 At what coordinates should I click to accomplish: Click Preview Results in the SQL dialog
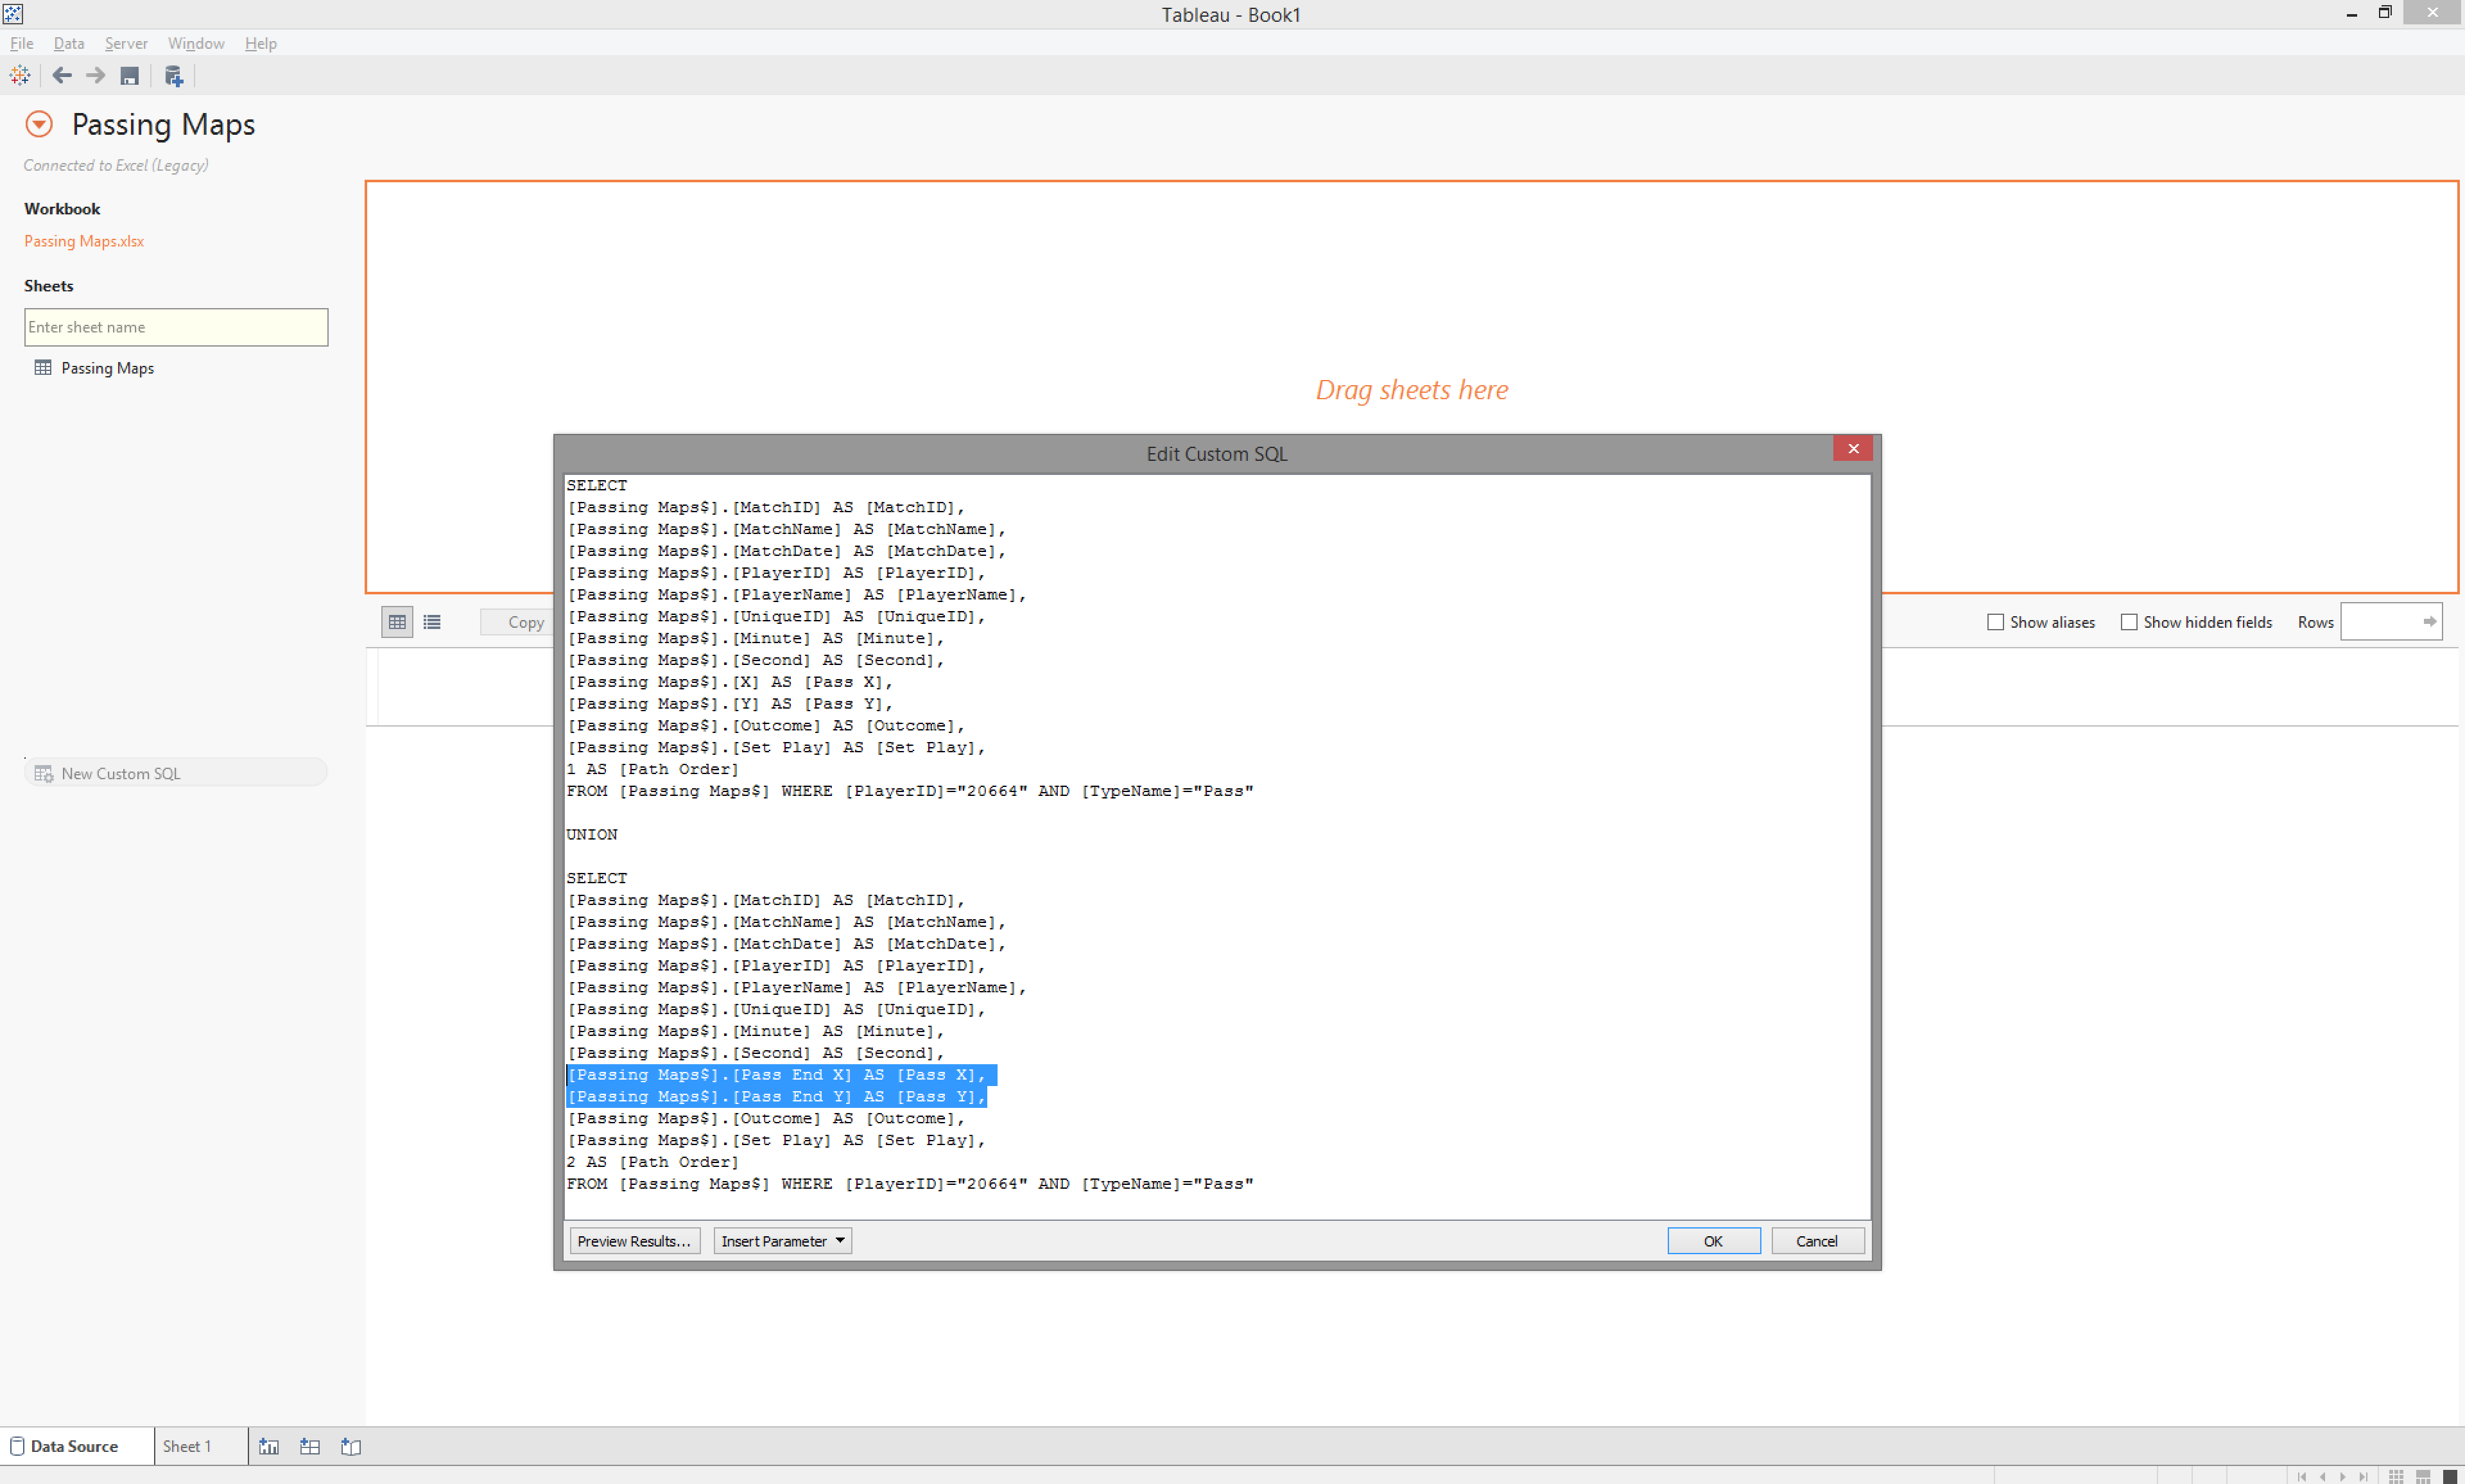click(x=634, y=1241)
